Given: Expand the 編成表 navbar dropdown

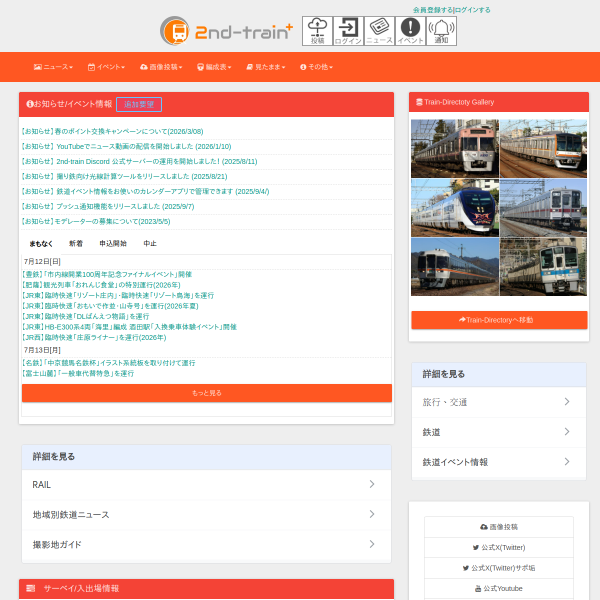Looking at the screenshot, I should [x=214, y=67].
